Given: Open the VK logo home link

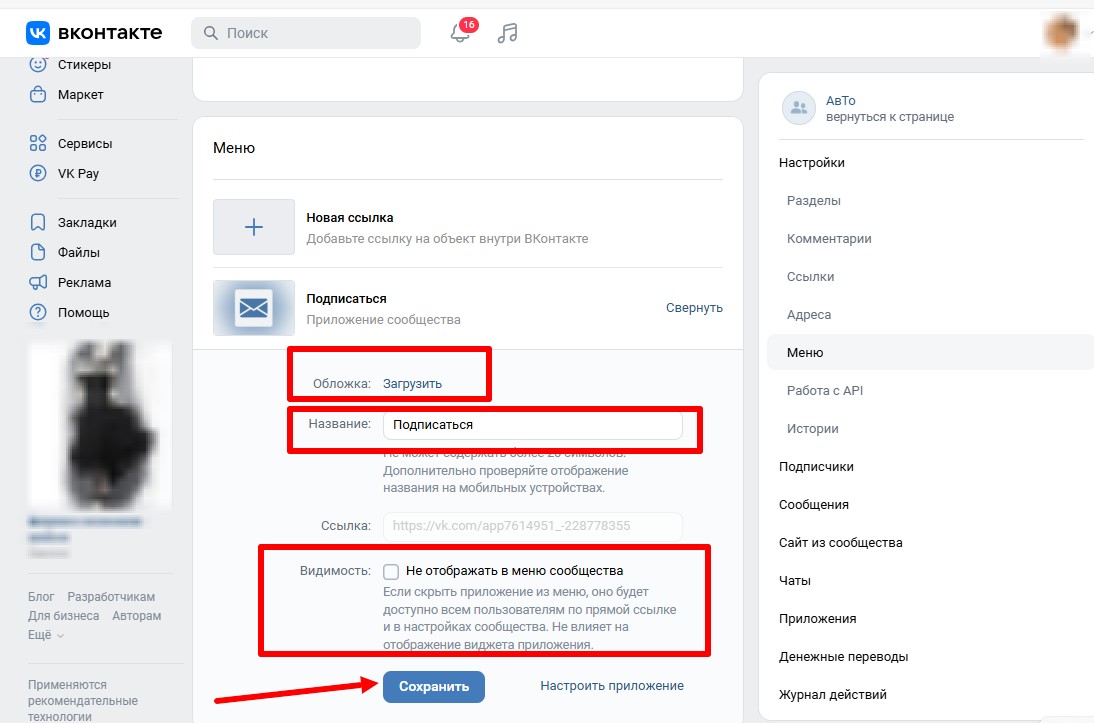Looking at the screenshot, I should pos(94,33).
